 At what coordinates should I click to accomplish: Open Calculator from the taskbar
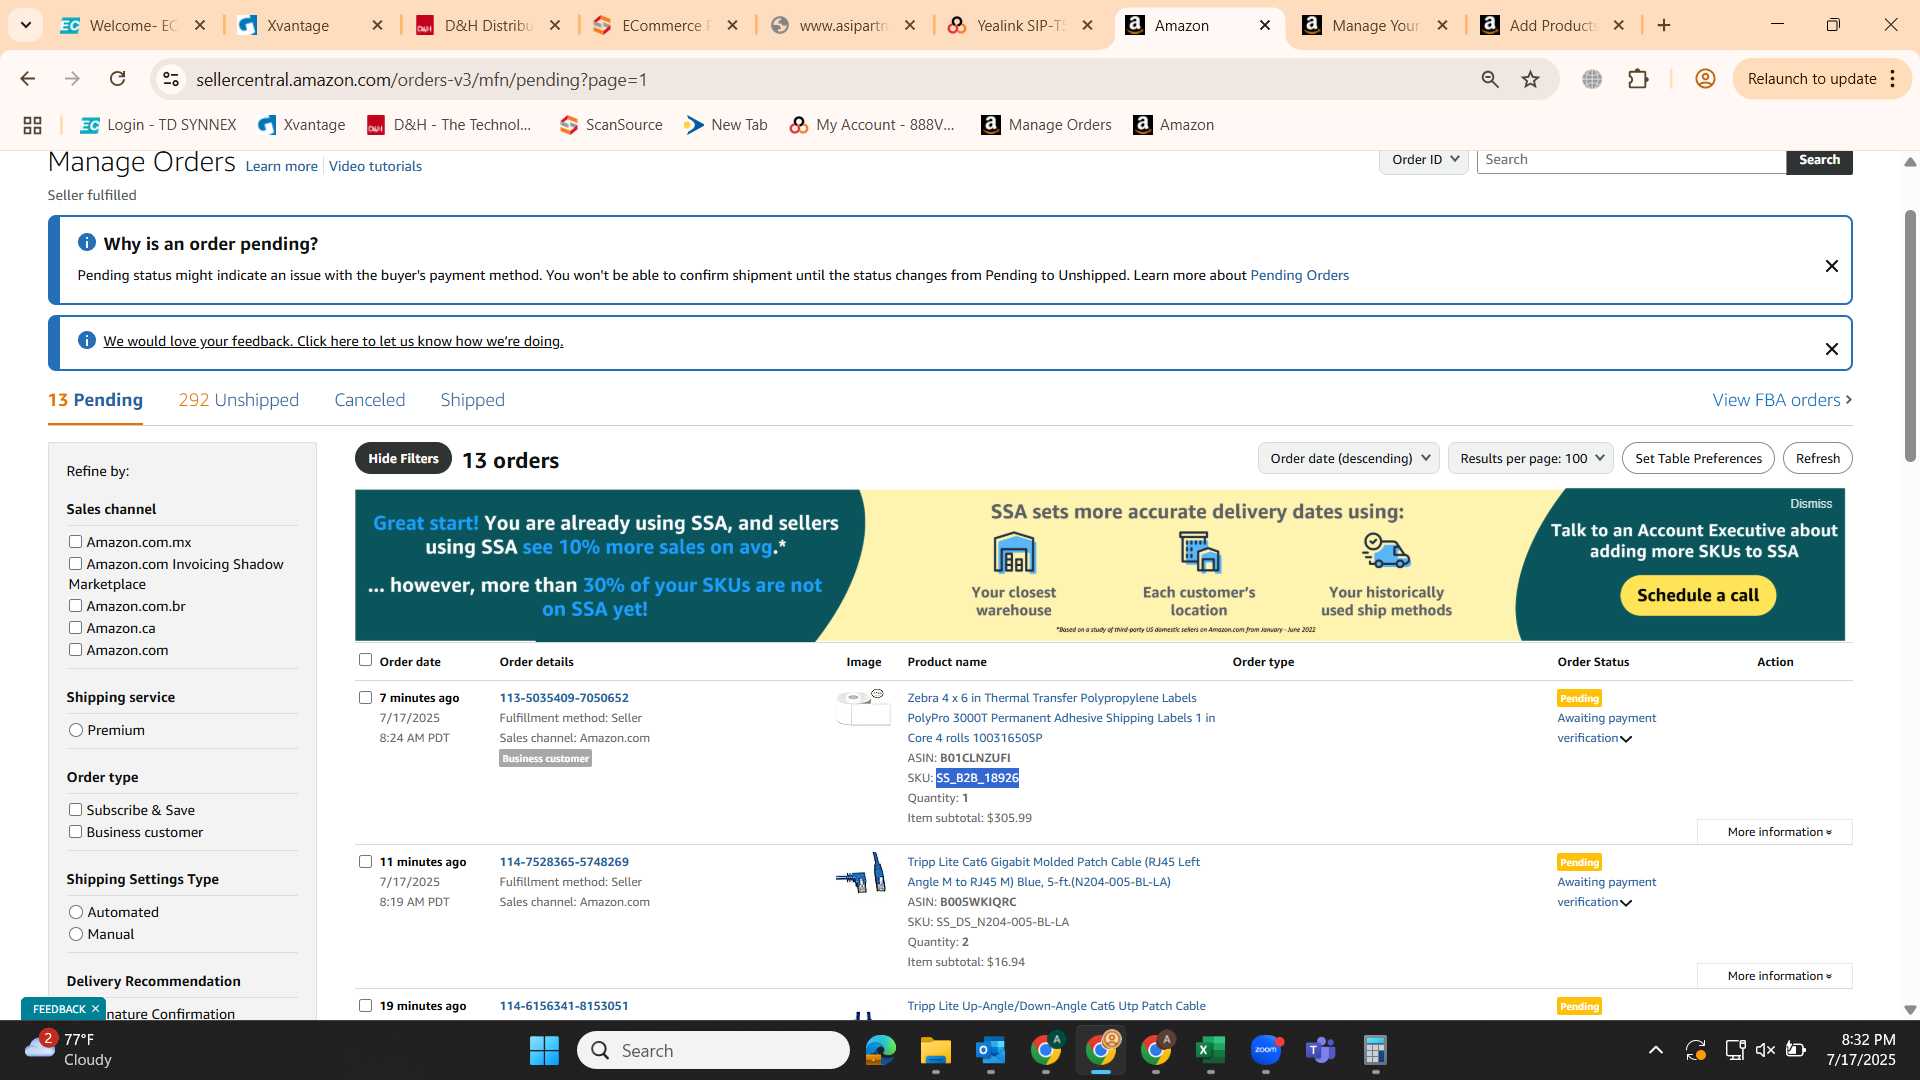tap(1376, 1050)
